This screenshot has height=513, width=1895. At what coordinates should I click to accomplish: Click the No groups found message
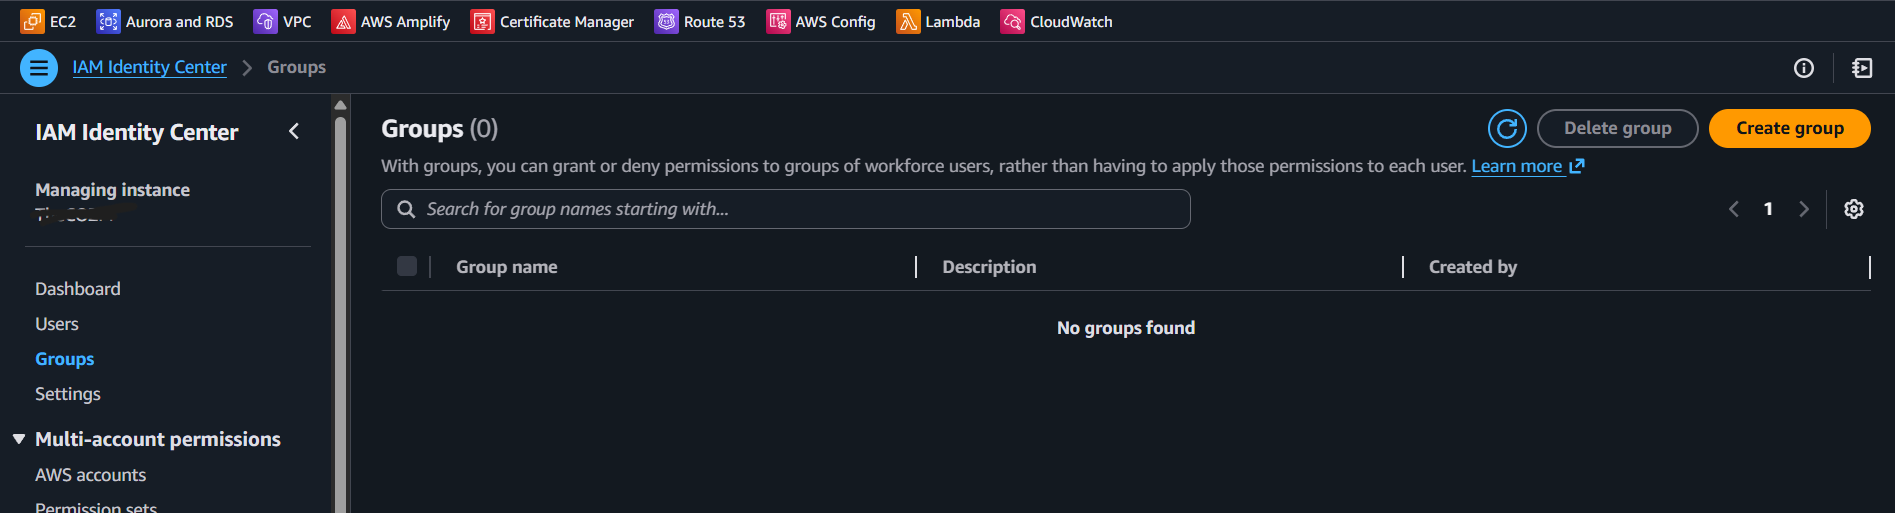coord(1126,328)
